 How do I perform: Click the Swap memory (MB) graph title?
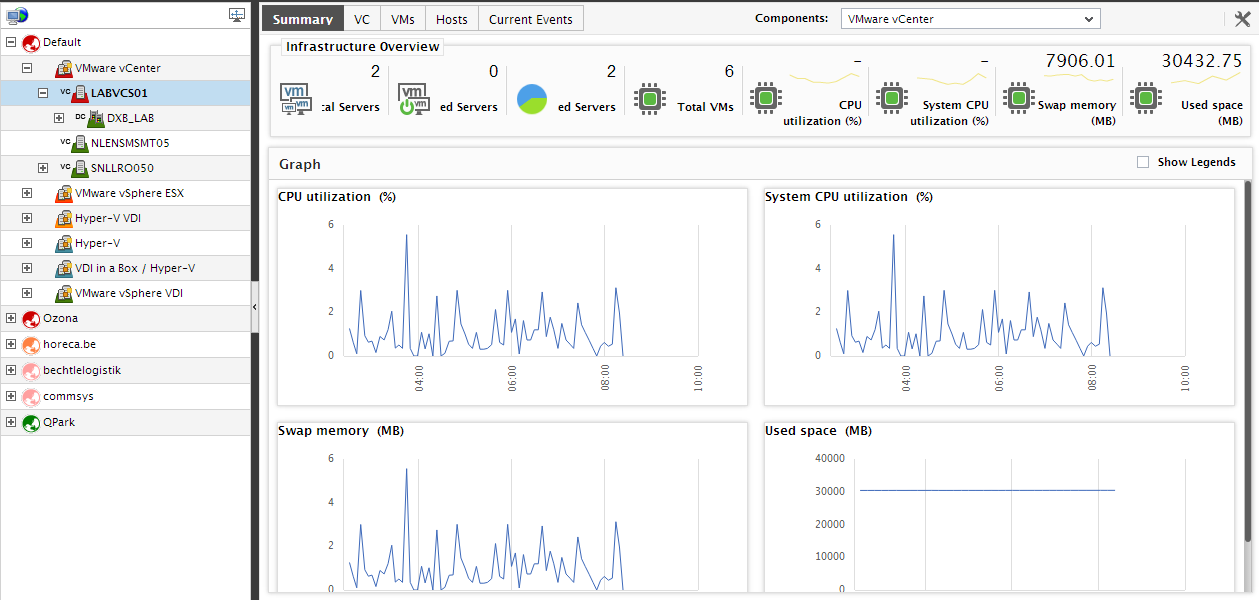click(341, 431)
